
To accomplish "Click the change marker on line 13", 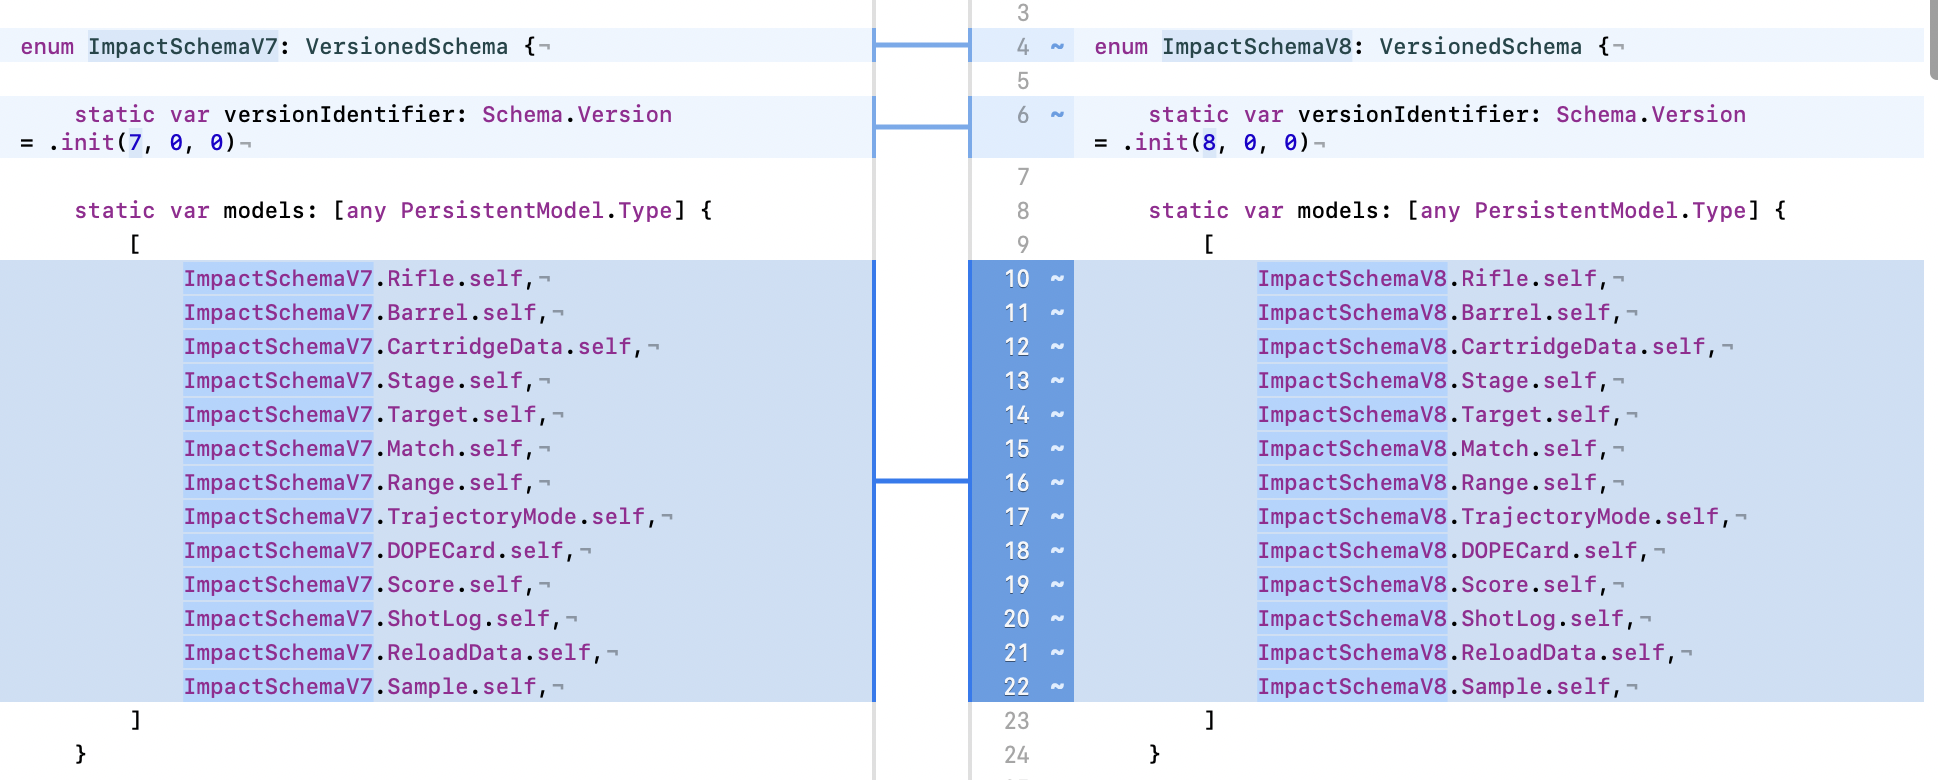I will coord(1057,381).
